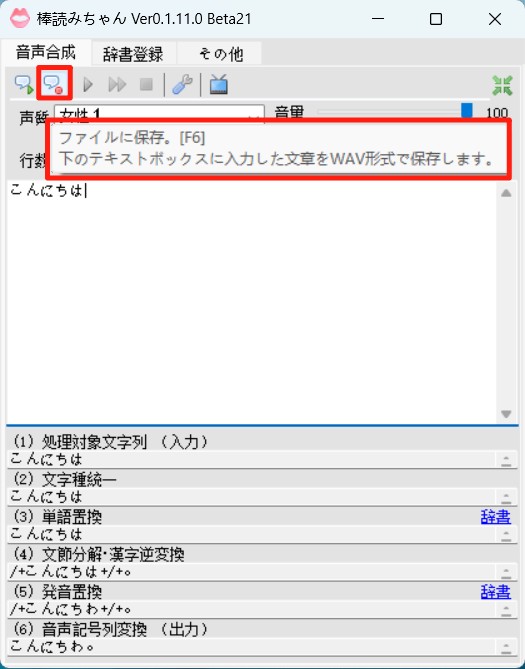Switch to the 辞書登録 tab
Viewport: 525px width, 669px height.
point(133,54)
